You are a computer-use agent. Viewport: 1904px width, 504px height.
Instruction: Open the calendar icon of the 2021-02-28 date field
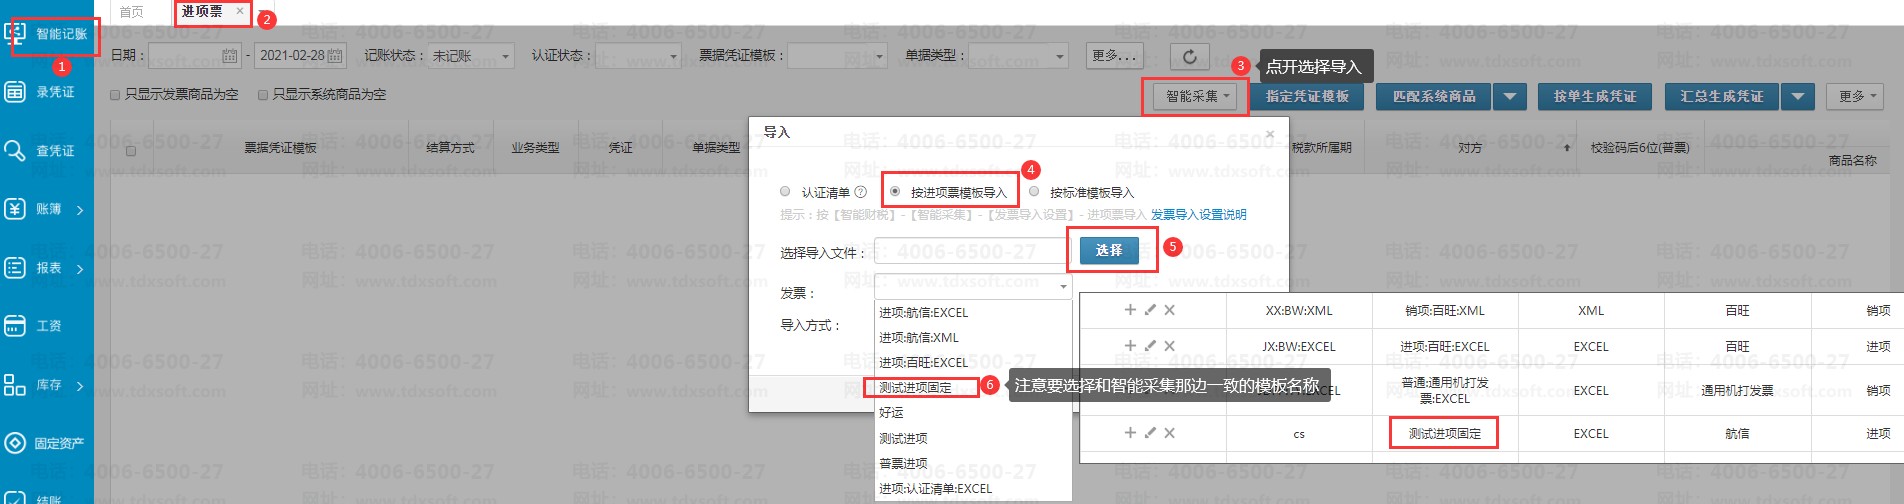tap(335, 56)
